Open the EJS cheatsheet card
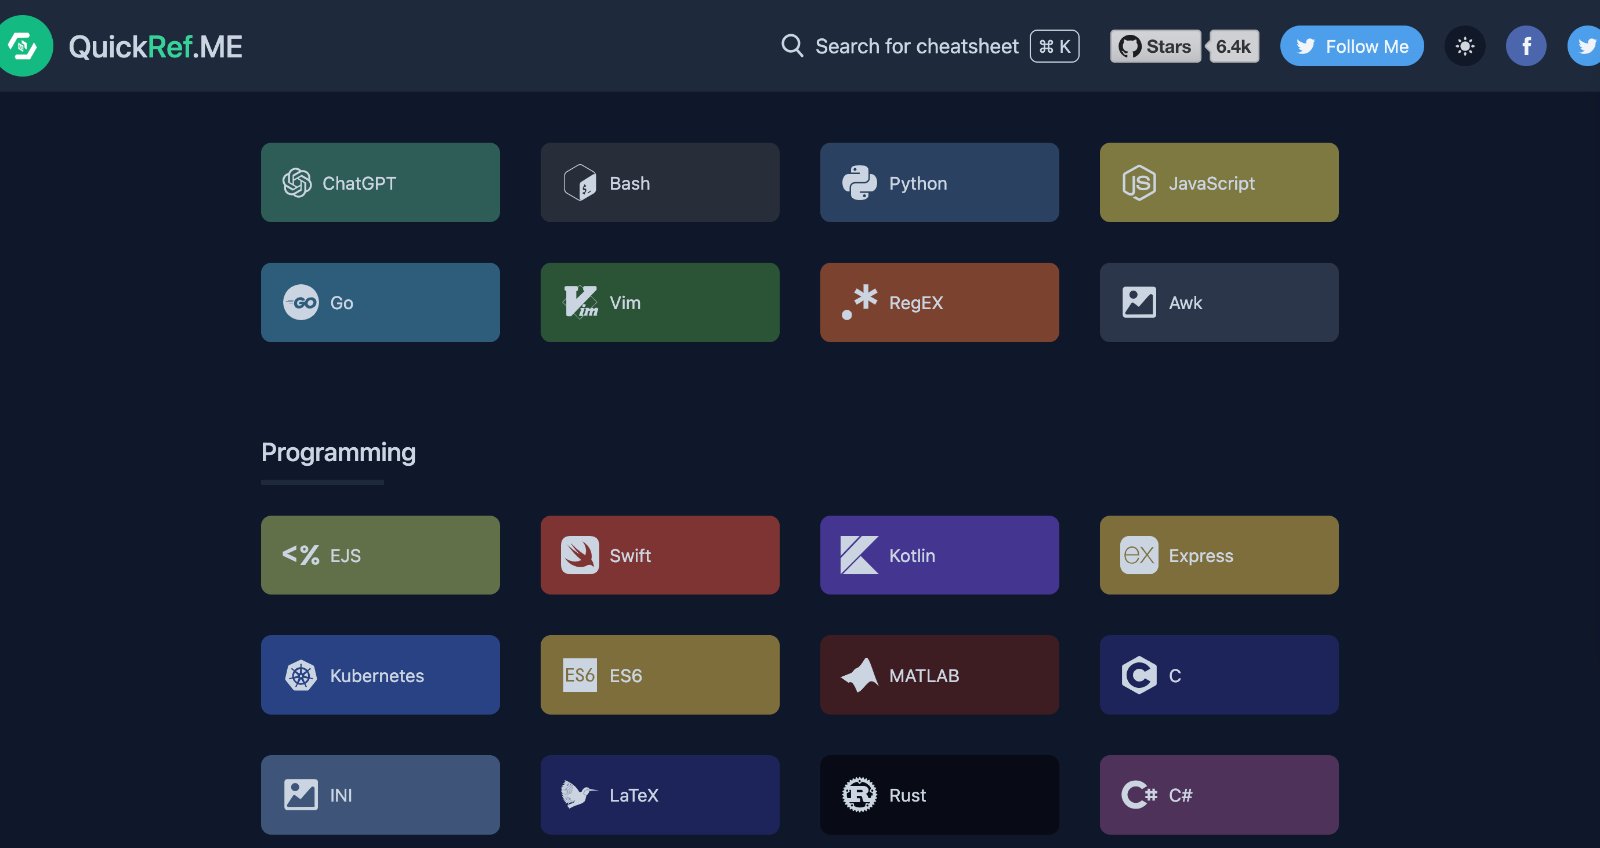 (x=380, y=555)
